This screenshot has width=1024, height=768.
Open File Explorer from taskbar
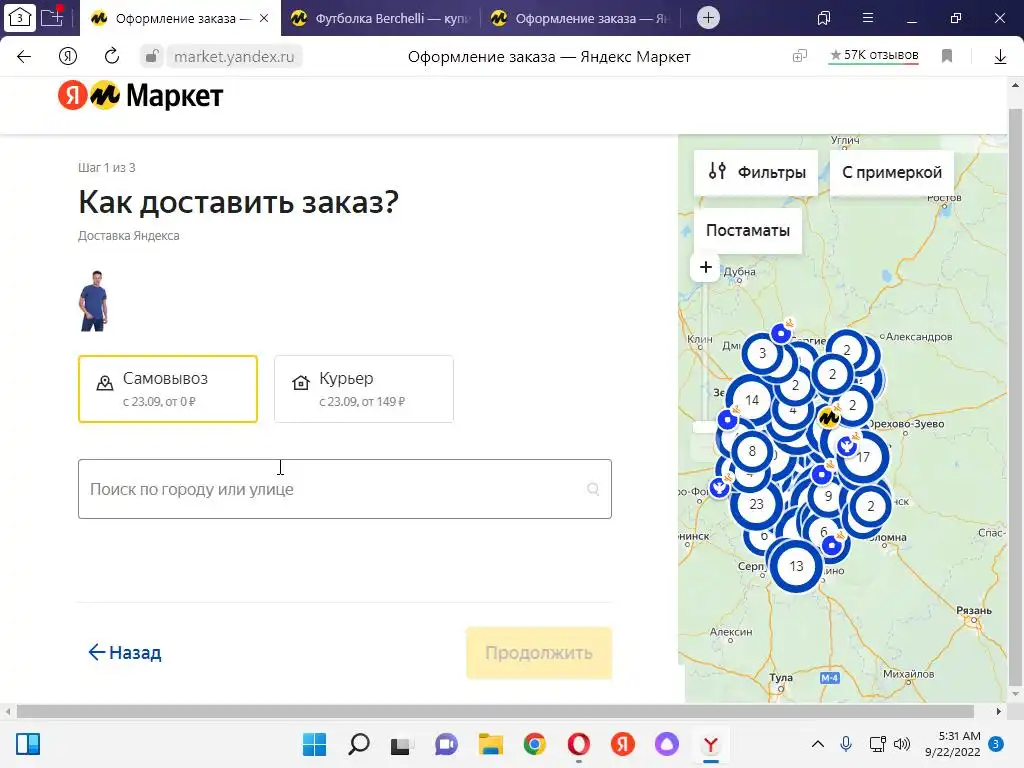point(490,744)
